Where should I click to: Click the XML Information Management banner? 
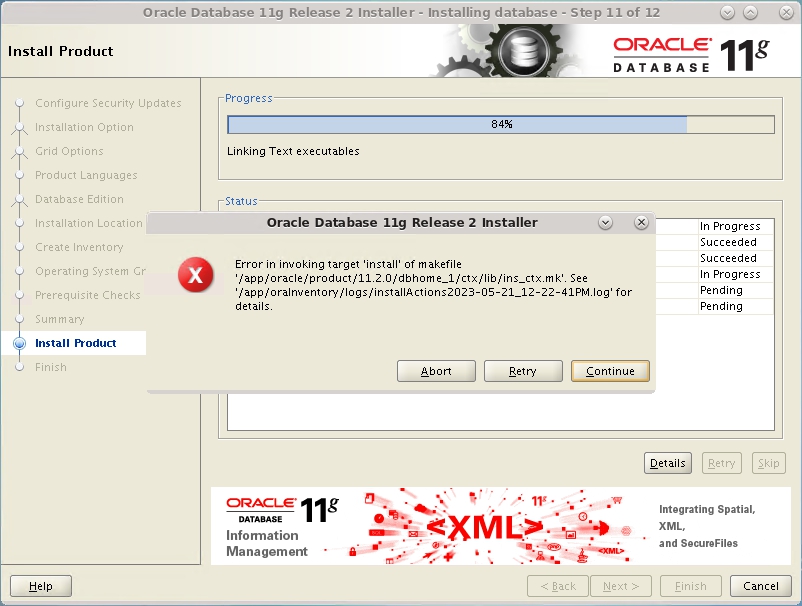[501, 526]
